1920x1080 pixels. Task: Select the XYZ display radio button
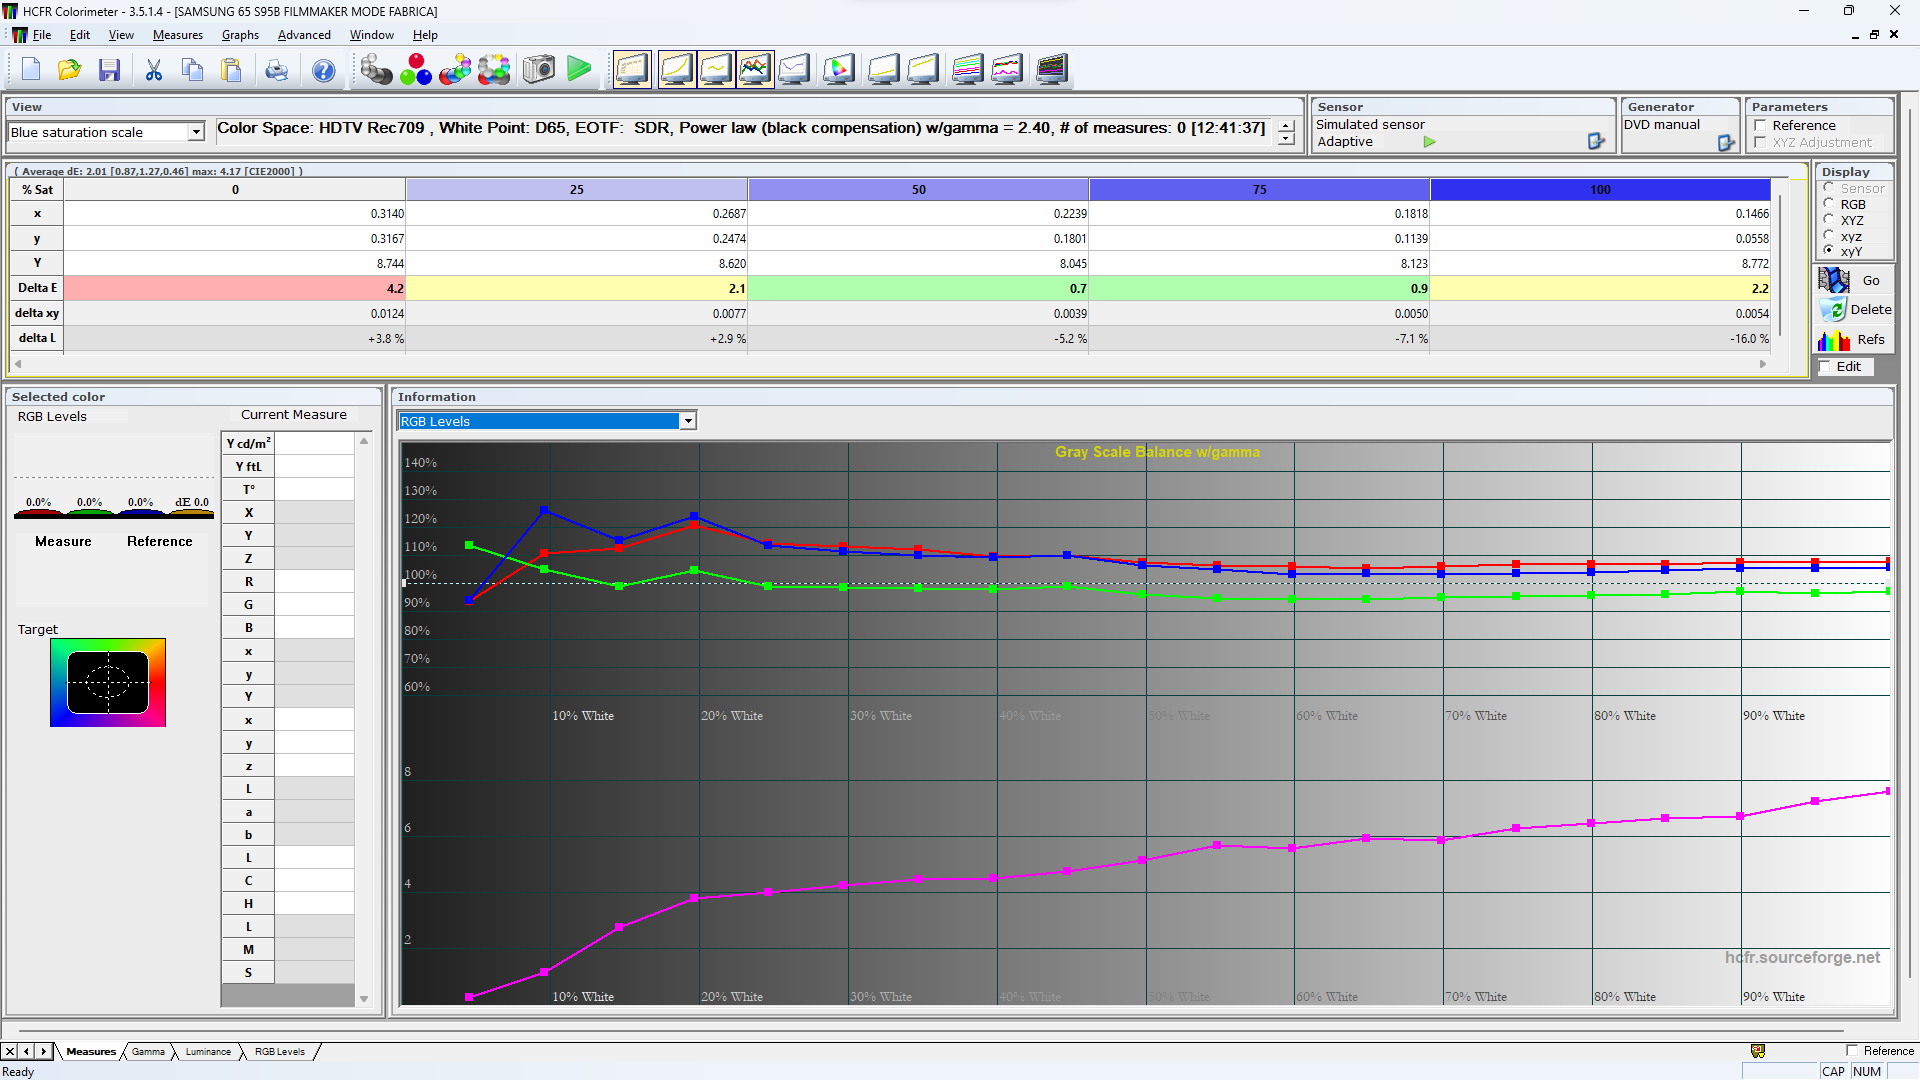1829,220
